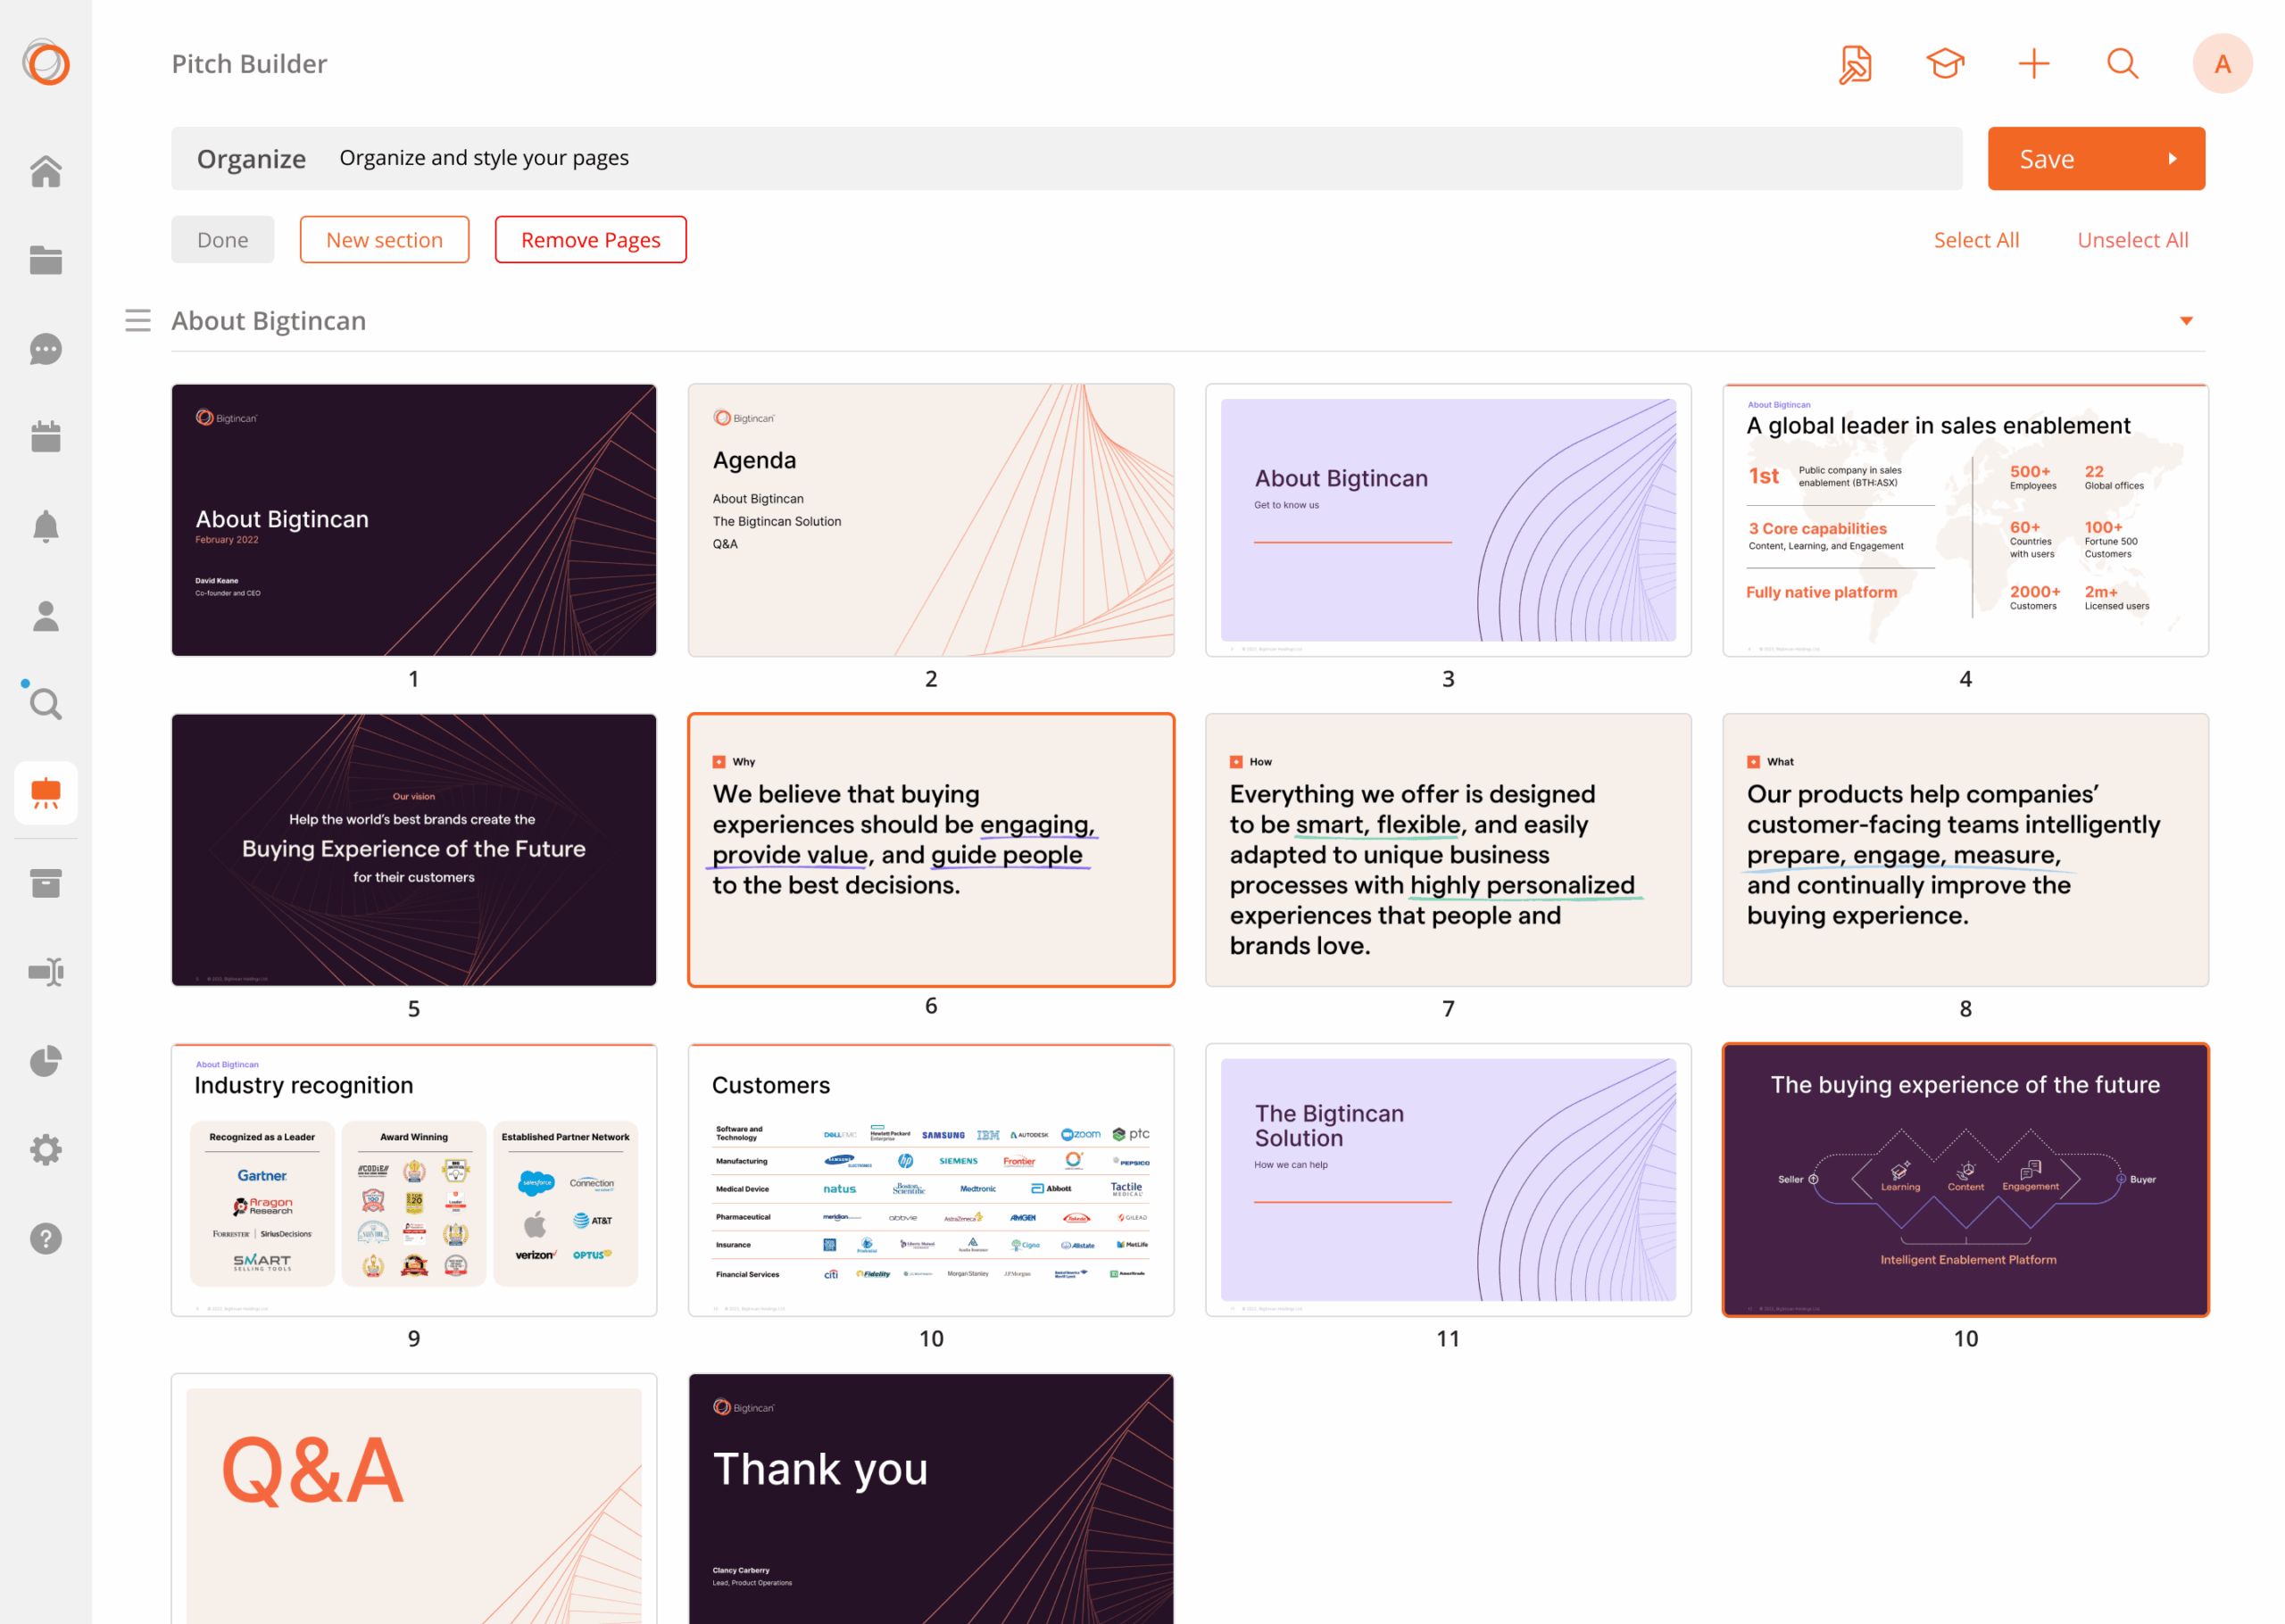This screenshot has width=2285, height=1624.
Task: Collapse the About Bigtincan section via its chevron
Action: 2186,320
